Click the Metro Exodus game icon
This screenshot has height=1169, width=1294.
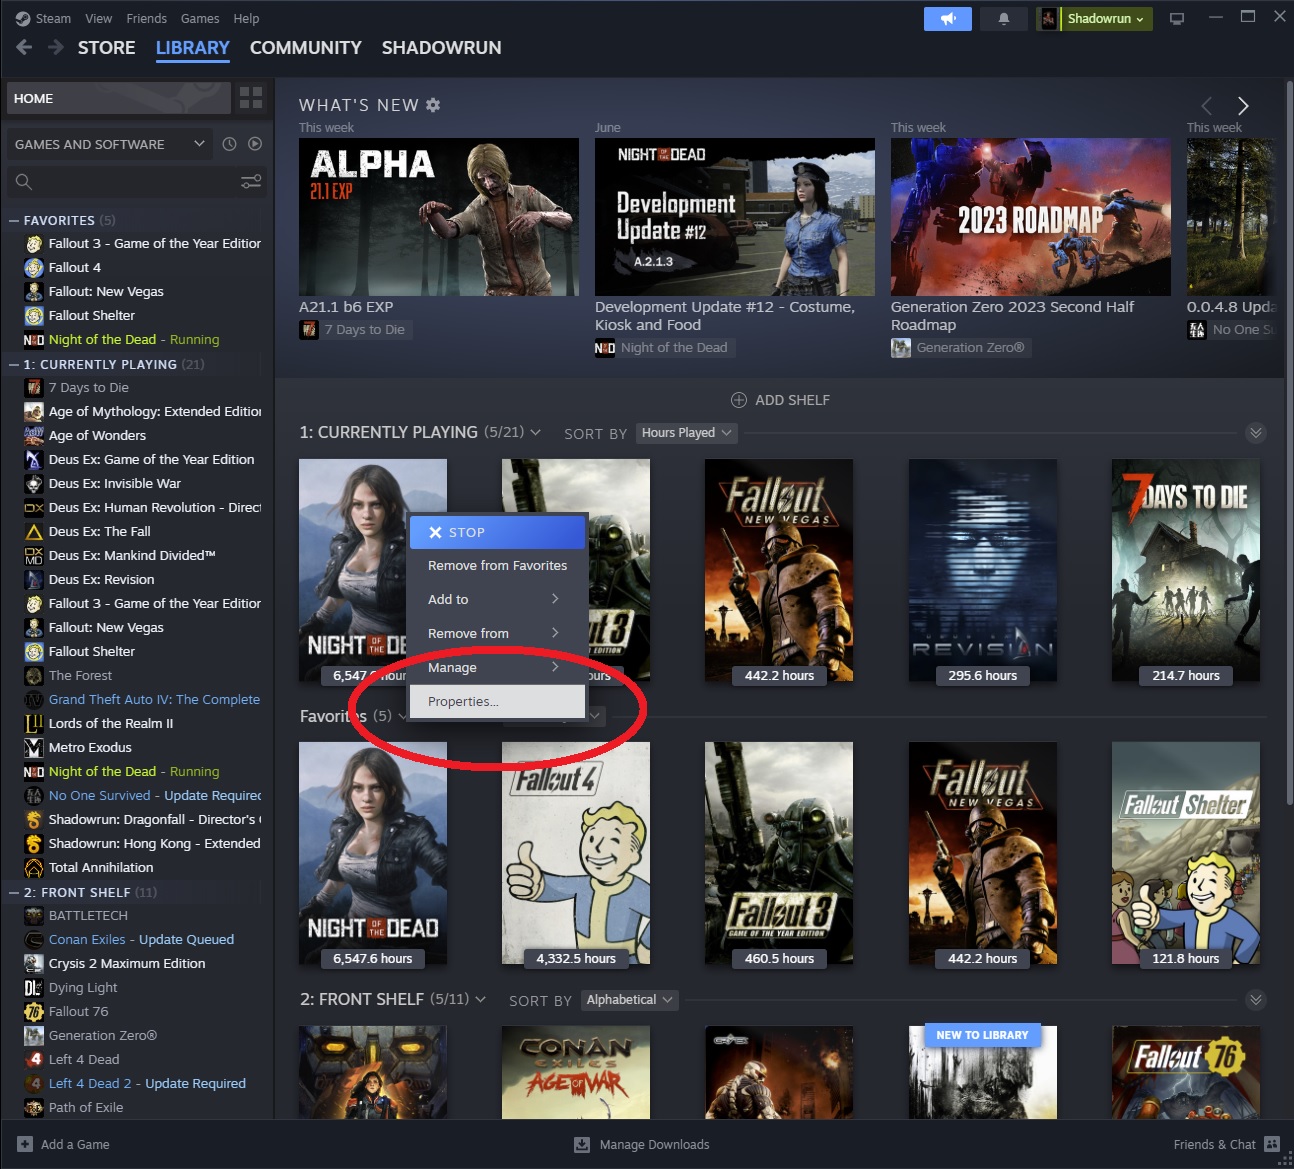(x=34, y=748)
